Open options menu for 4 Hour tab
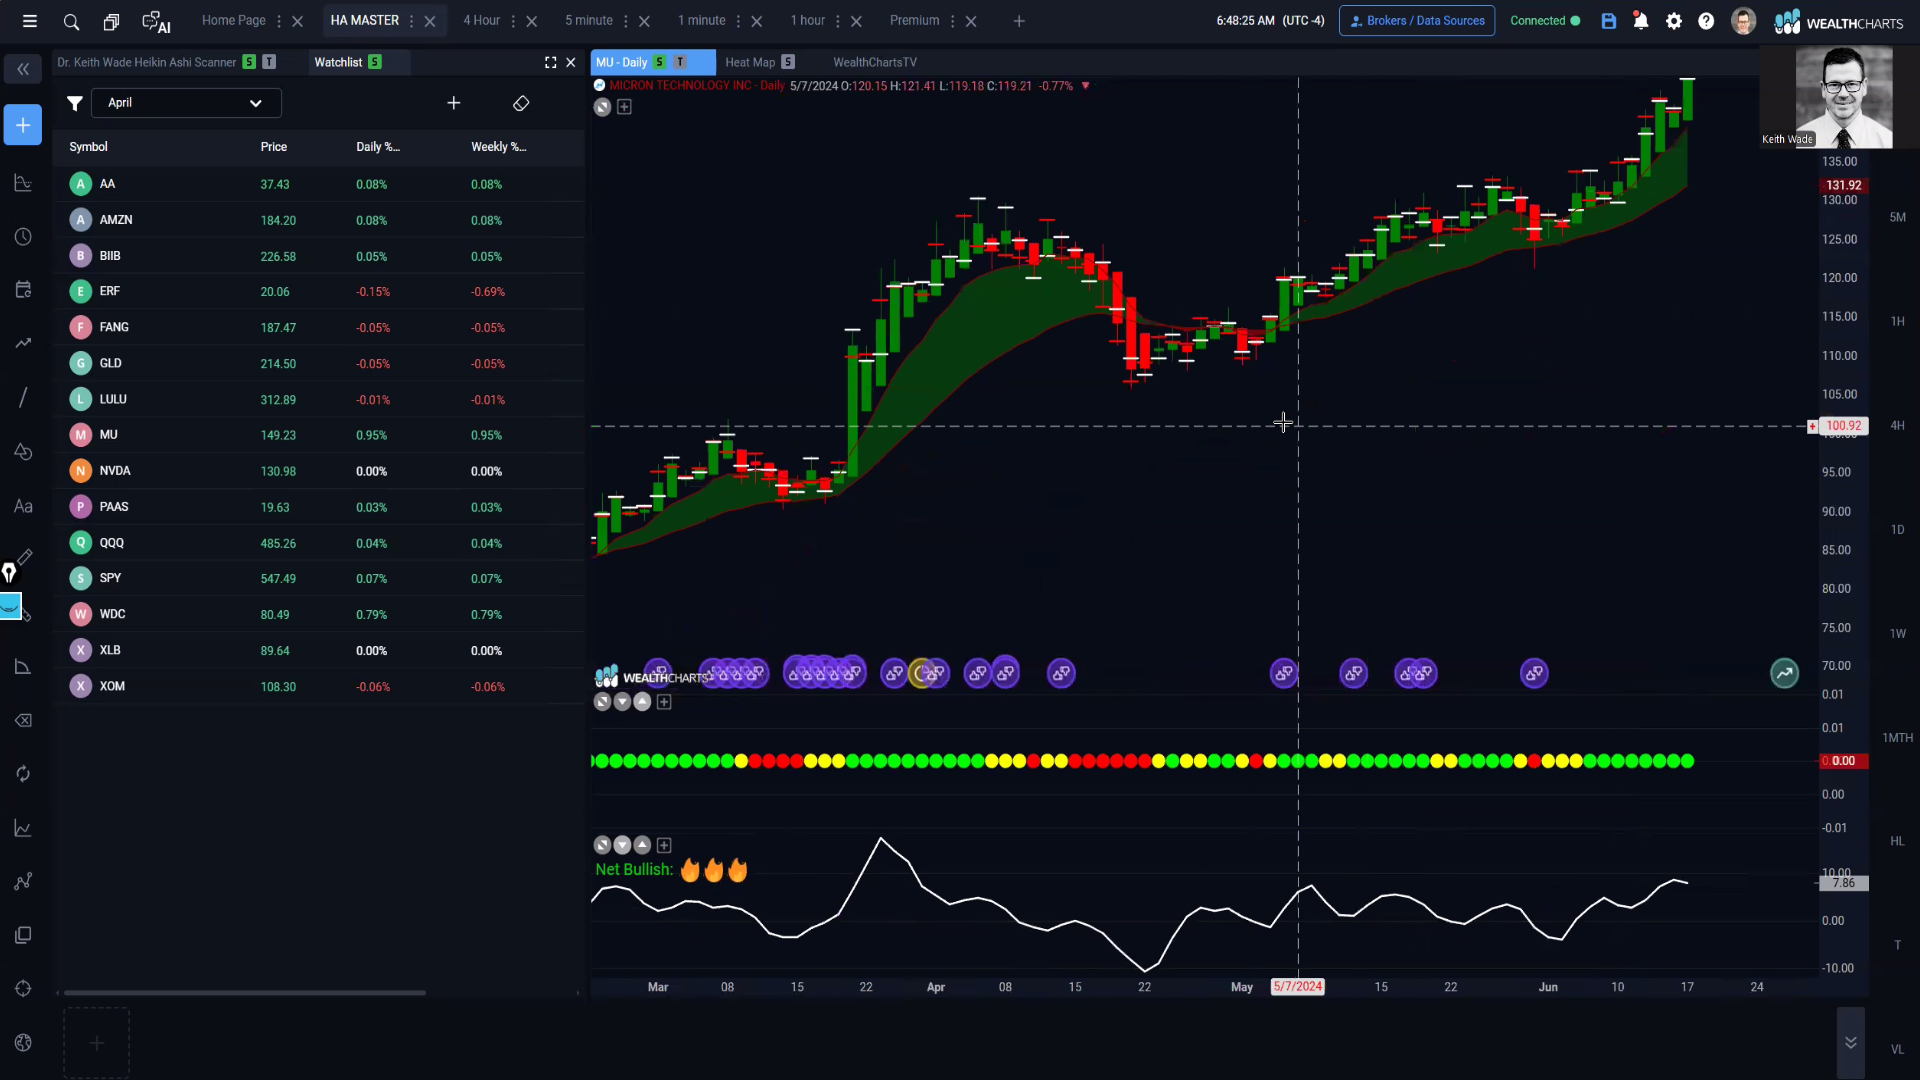The image size is (1920, 1080). (513, 21)
